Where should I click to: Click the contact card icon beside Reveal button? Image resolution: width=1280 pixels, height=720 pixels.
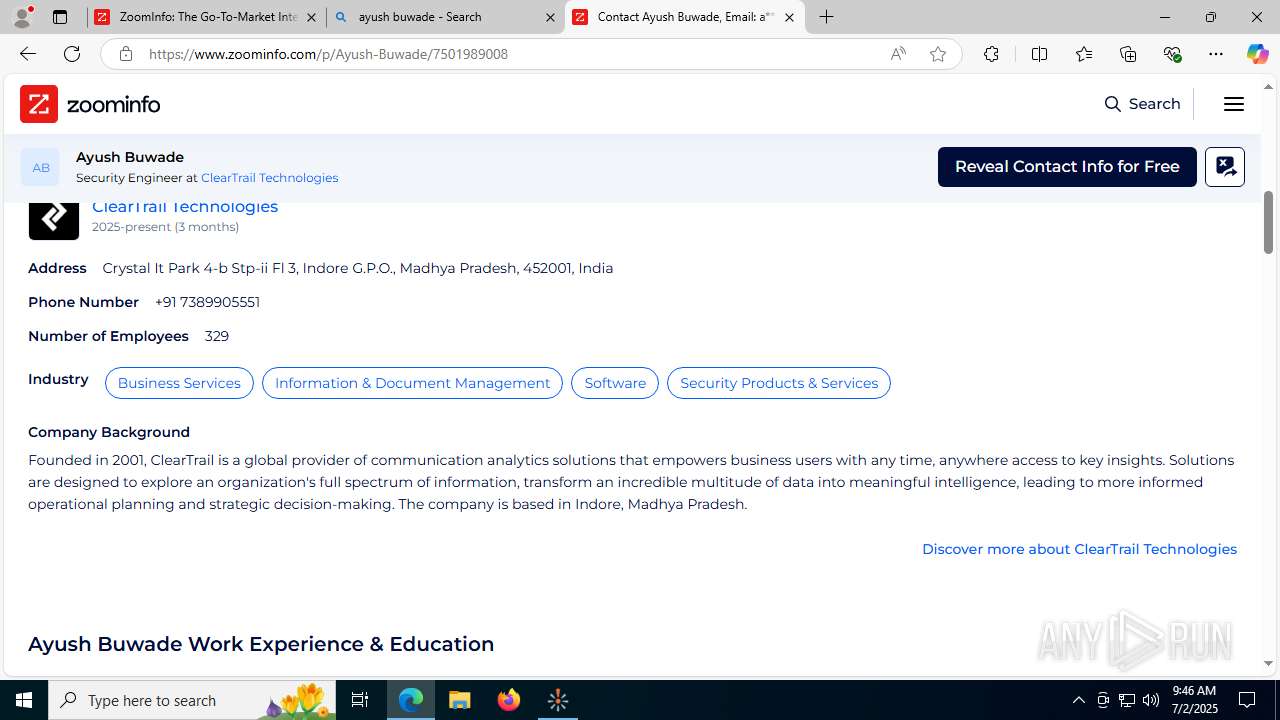(1224, 167)
